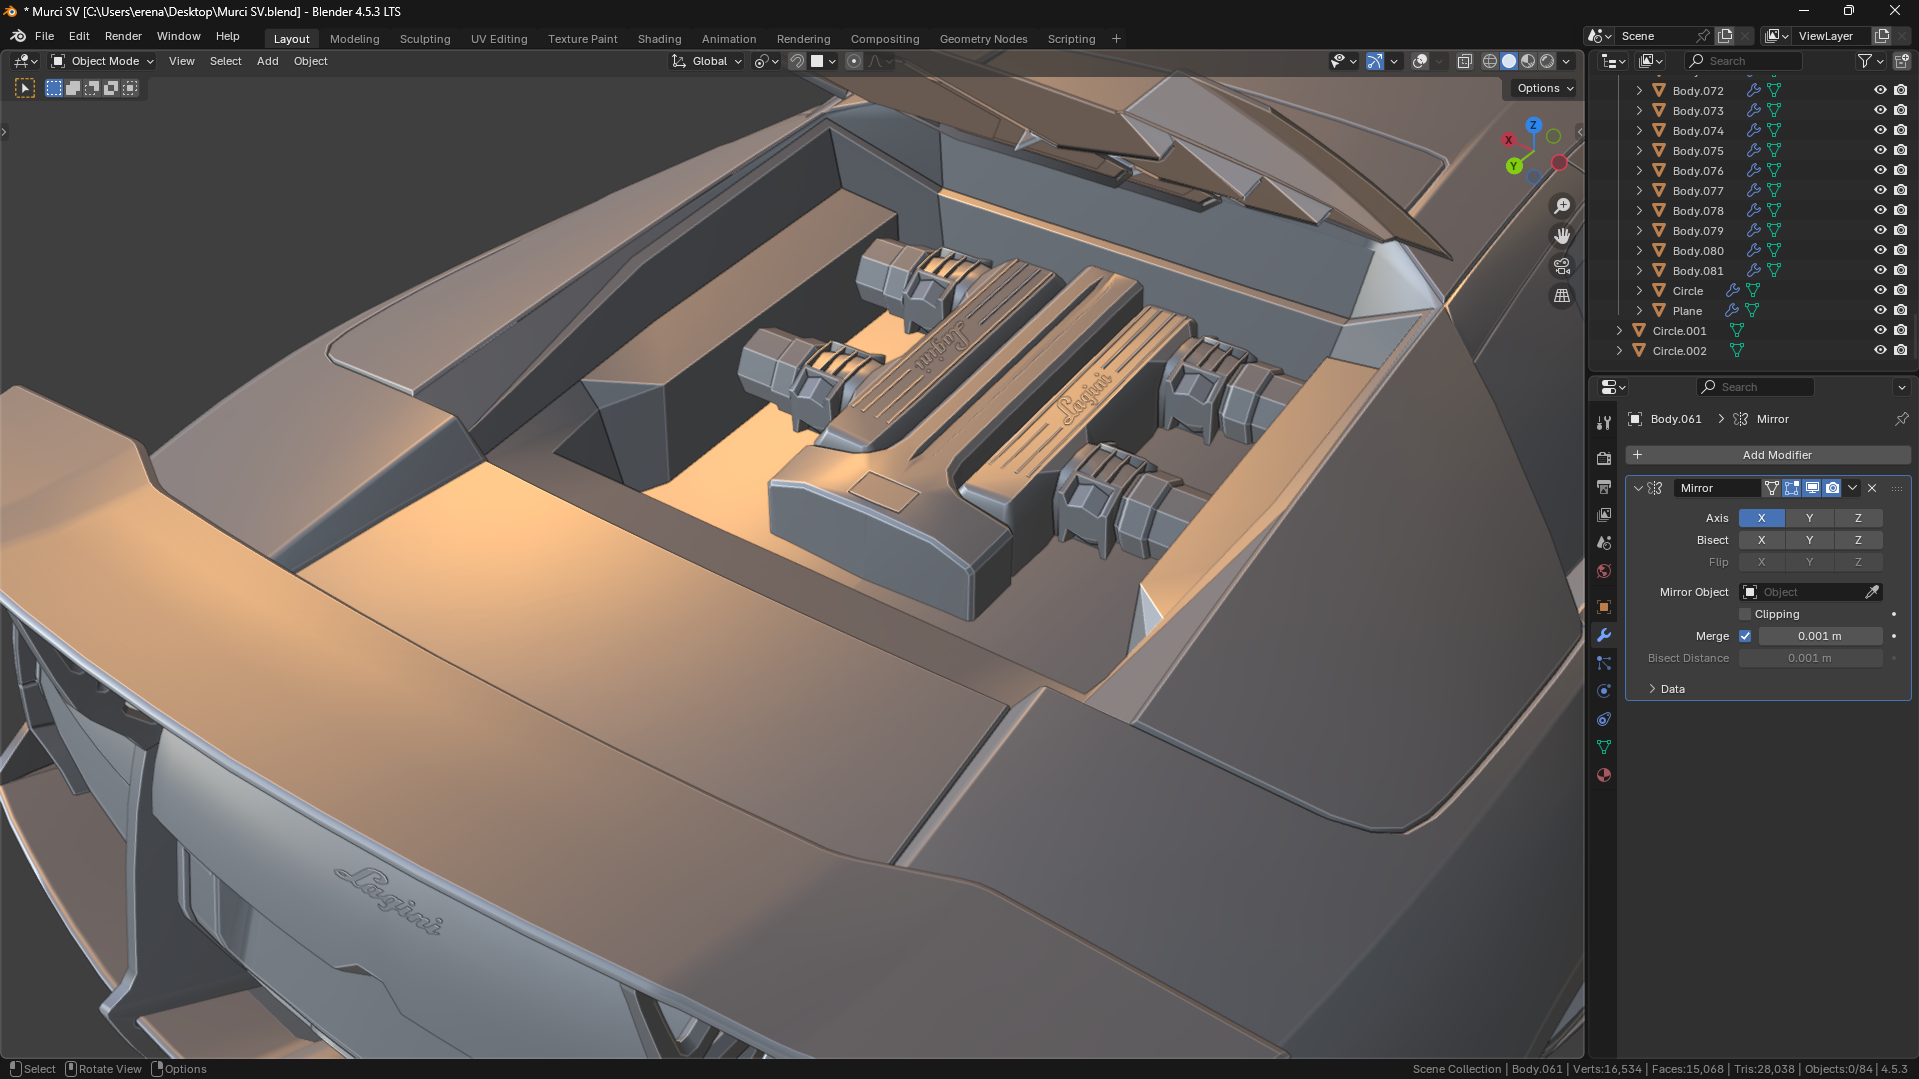Enable the Clipping checkbox

click(1746, 614)
